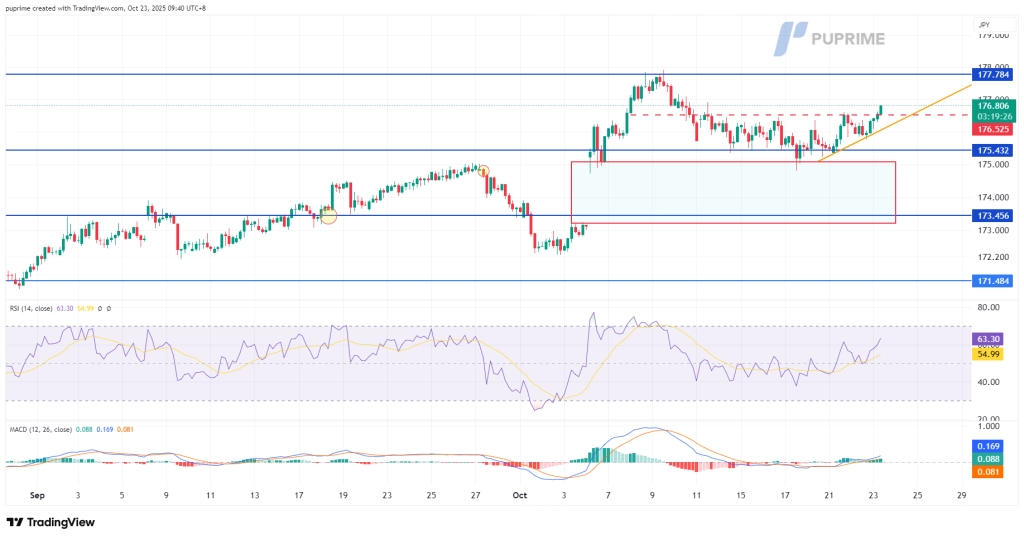The image size is (1024, 539).
Task: Click the orange circle marker near Sep 17
Action: [x=328, y=215]
